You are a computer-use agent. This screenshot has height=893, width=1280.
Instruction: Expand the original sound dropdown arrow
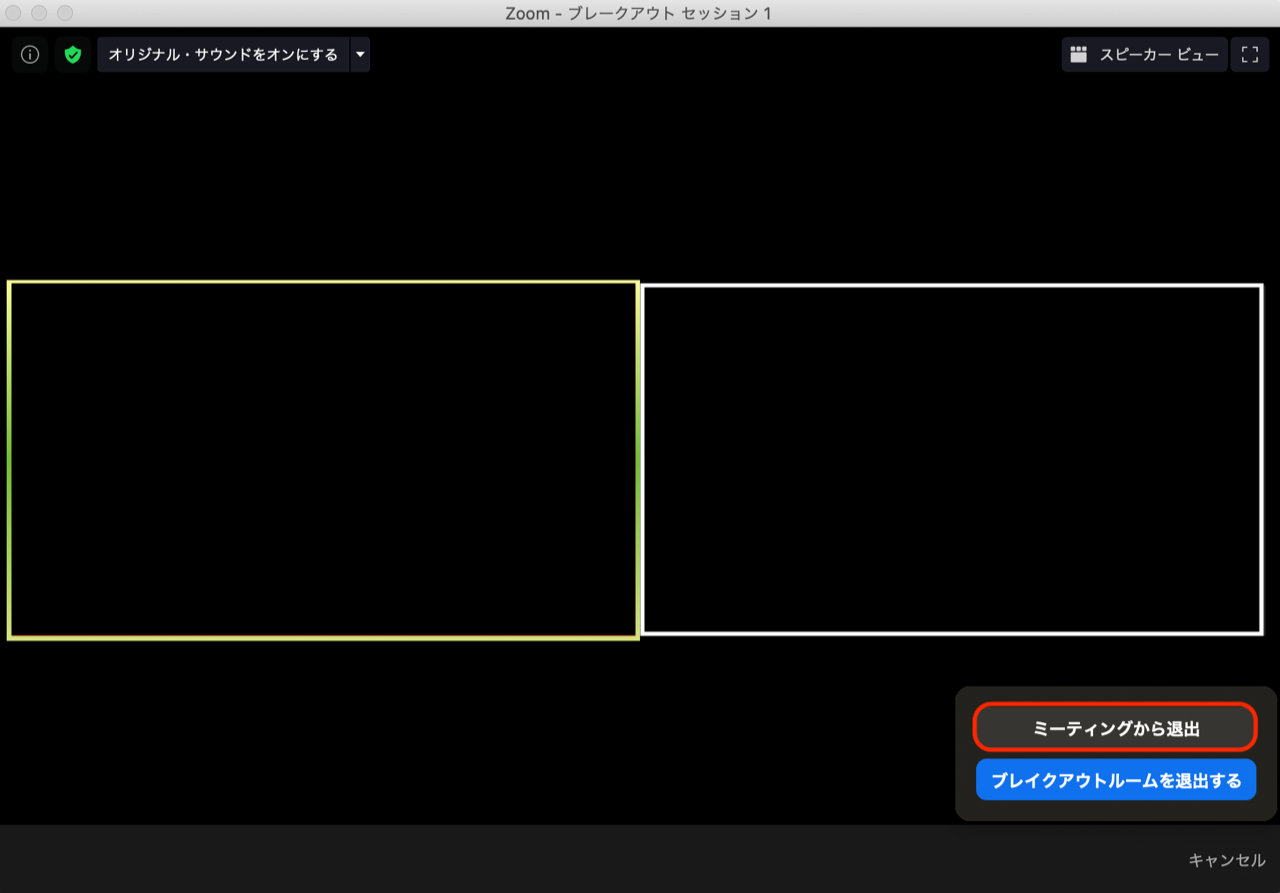360,55
